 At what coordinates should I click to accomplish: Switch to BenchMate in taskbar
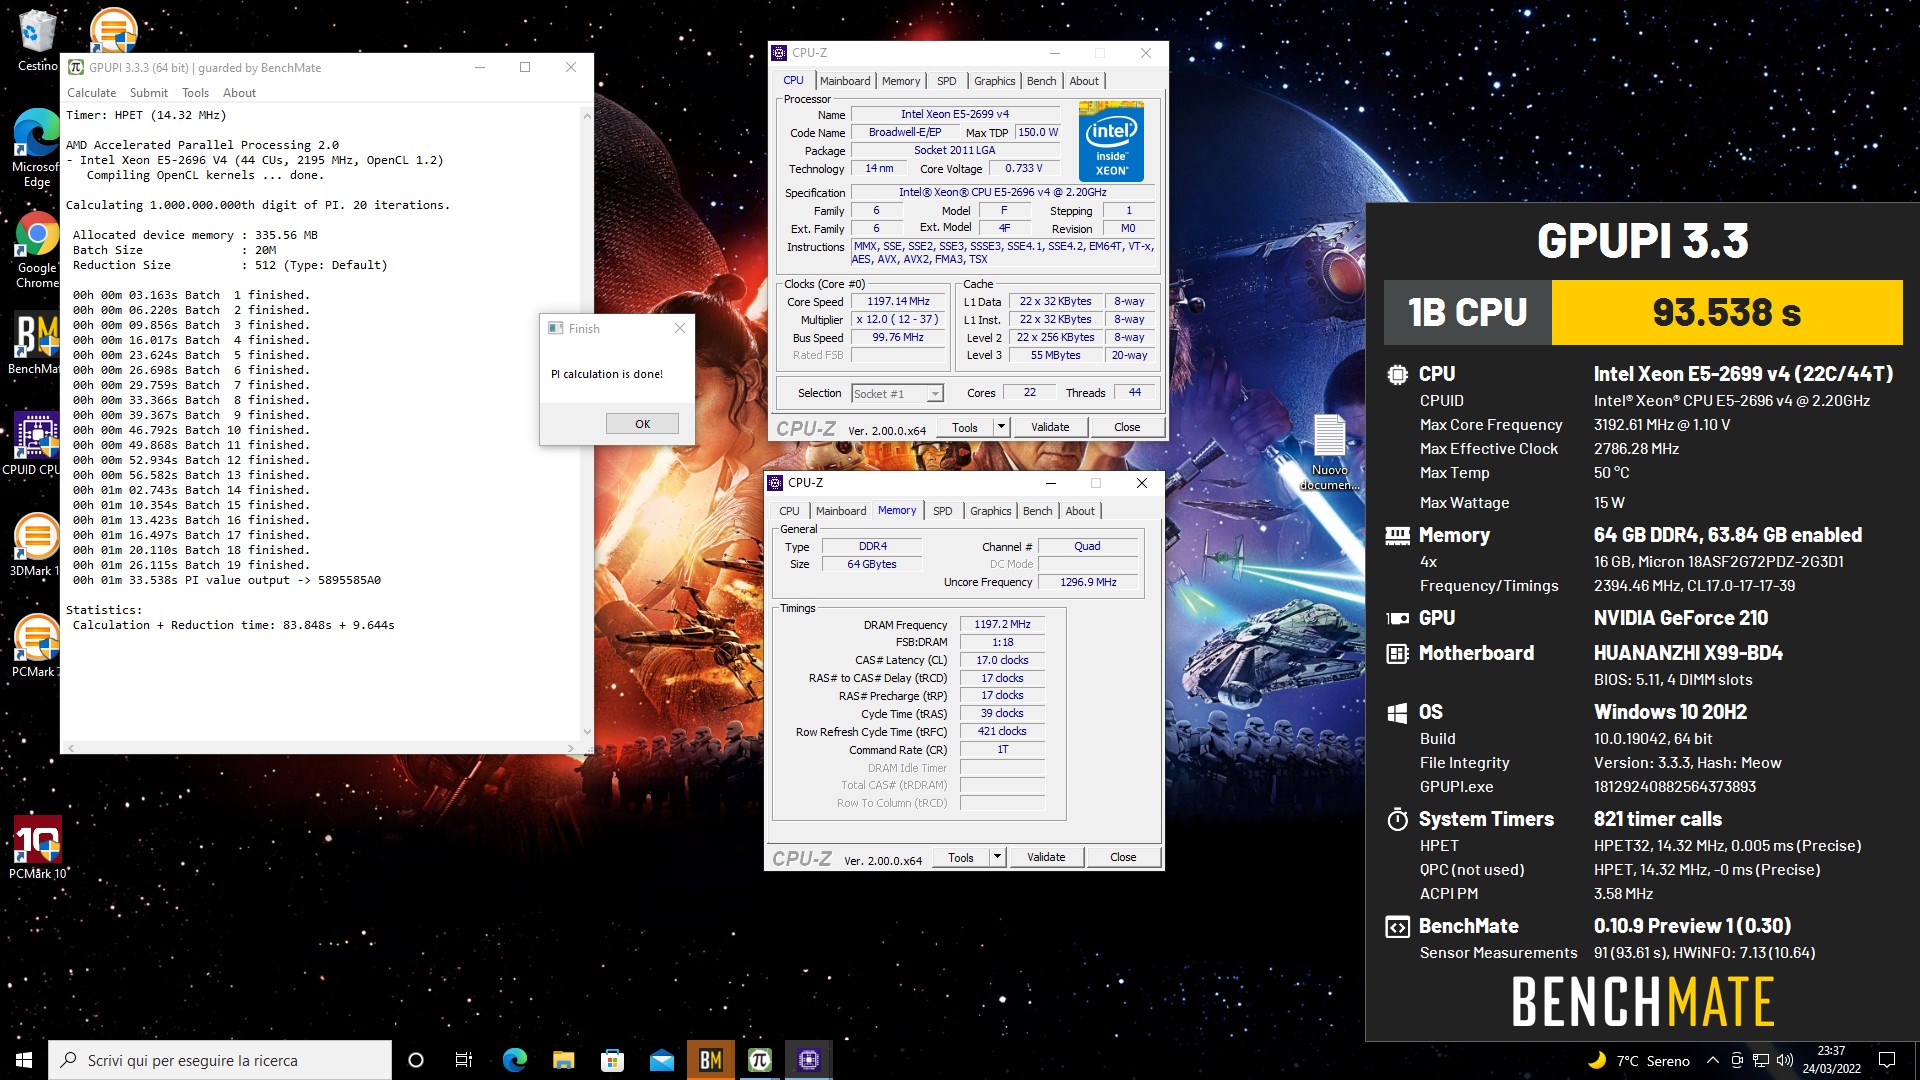pos(710,1060)
